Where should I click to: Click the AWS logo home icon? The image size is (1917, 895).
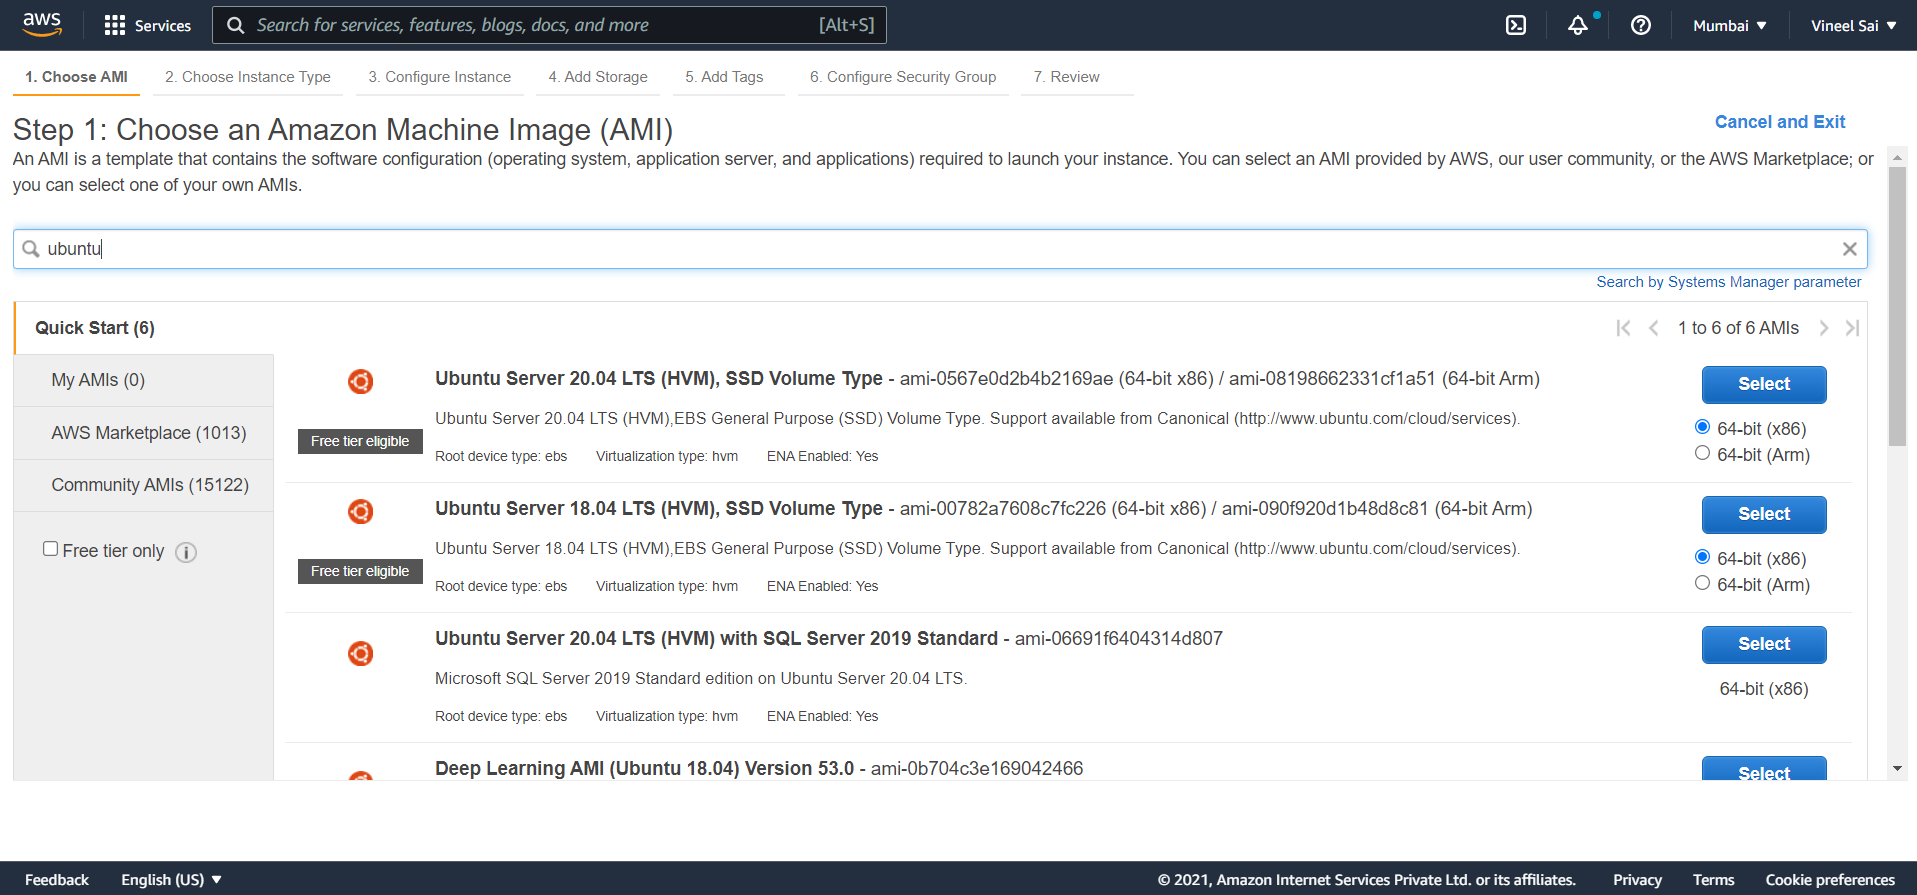(42, 24)
